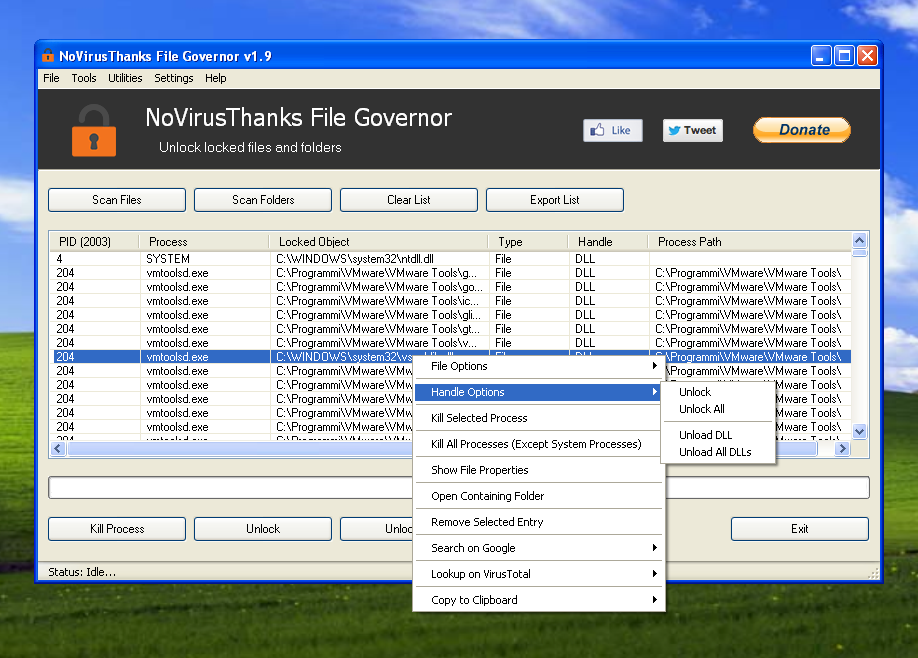Click the horizontal scroll right arrow
The height and width of the screenshot is (658, 918).
[842, 448]
